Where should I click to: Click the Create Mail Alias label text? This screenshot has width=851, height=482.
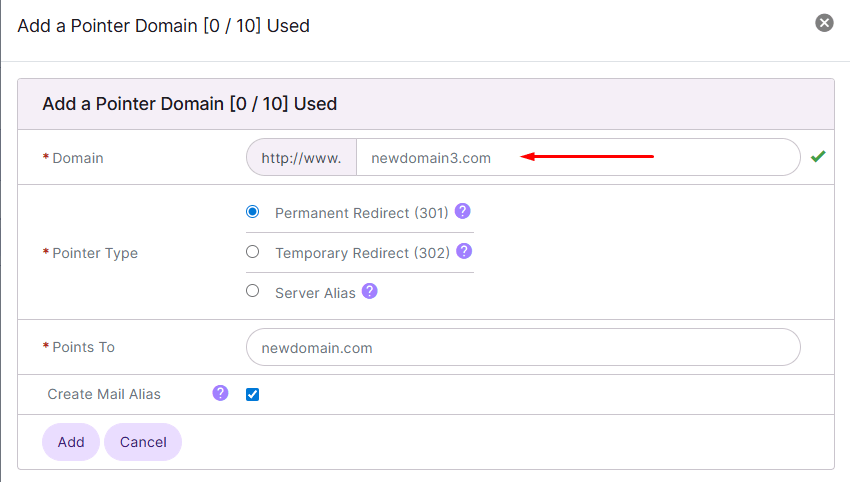click(x=104, y=395)
